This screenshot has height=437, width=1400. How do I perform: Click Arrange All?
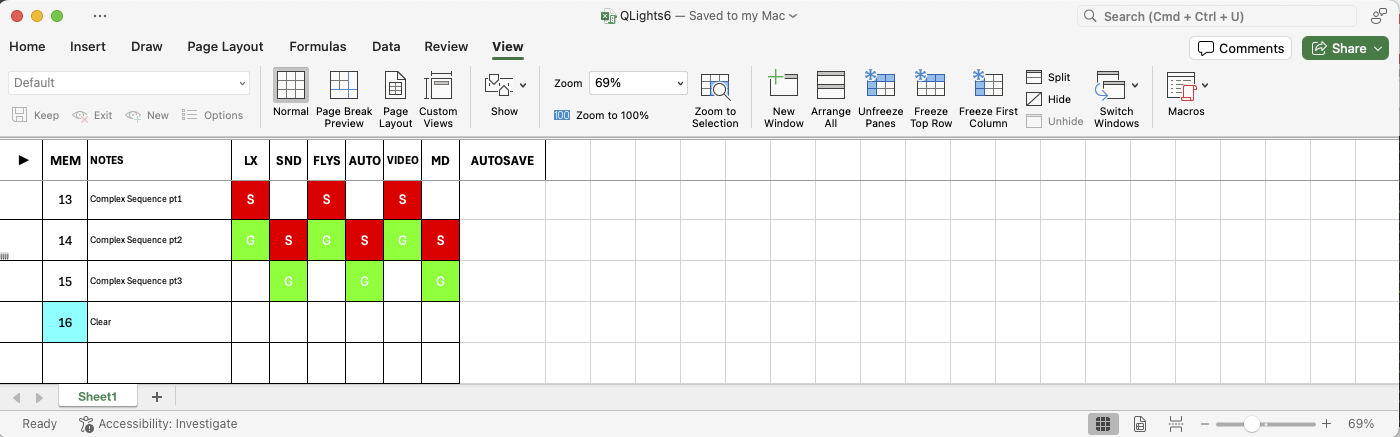(831, 98)
